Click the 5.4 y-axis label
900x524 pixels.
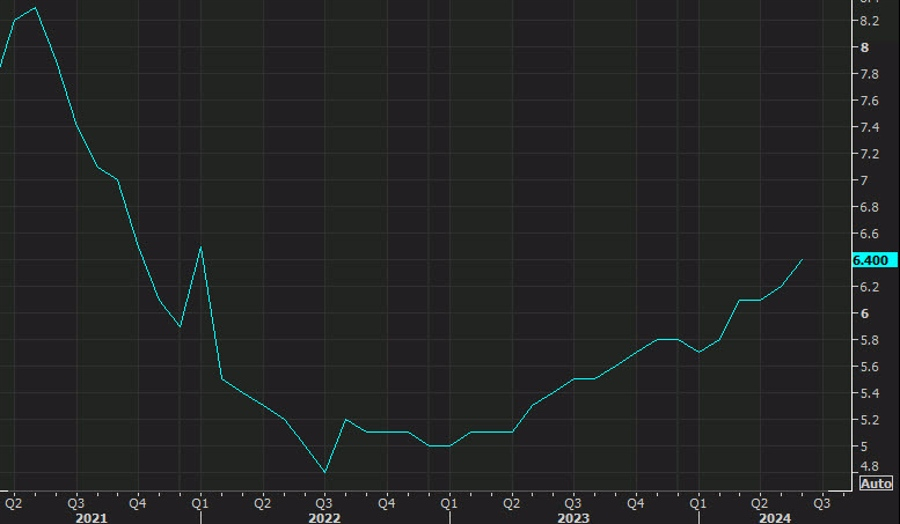point(869,393)
